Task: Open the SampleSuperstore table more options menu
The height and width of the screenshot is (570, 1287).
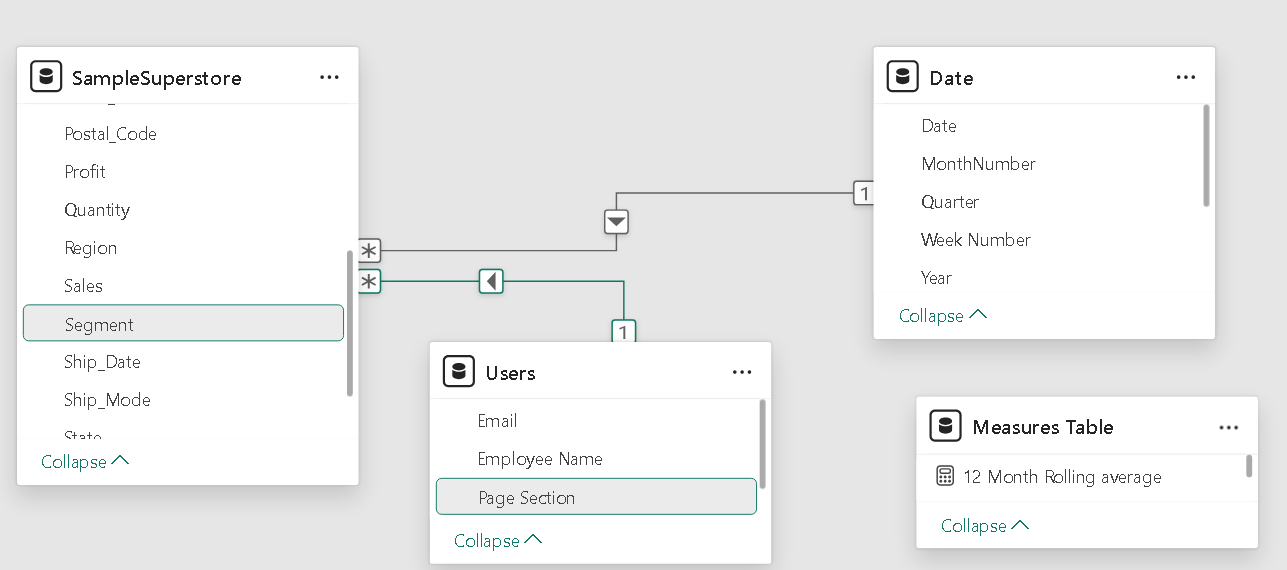Action: click(x=329, y=77)
